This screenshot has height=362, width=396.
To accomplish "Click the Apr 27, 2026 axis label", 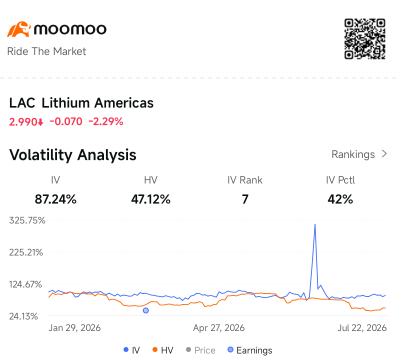I will pyautogui.click(x=219, y=328).
